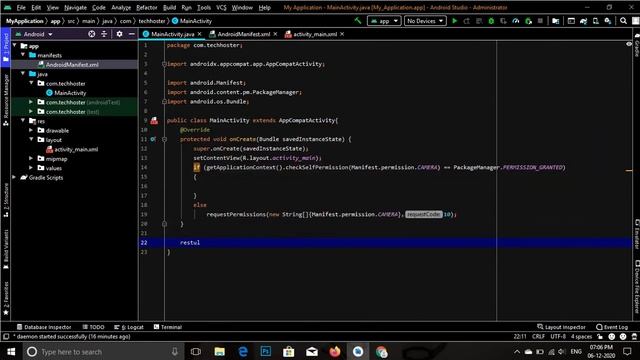
Task: Open the AVD Manager device icon
Action: point(596,21)
